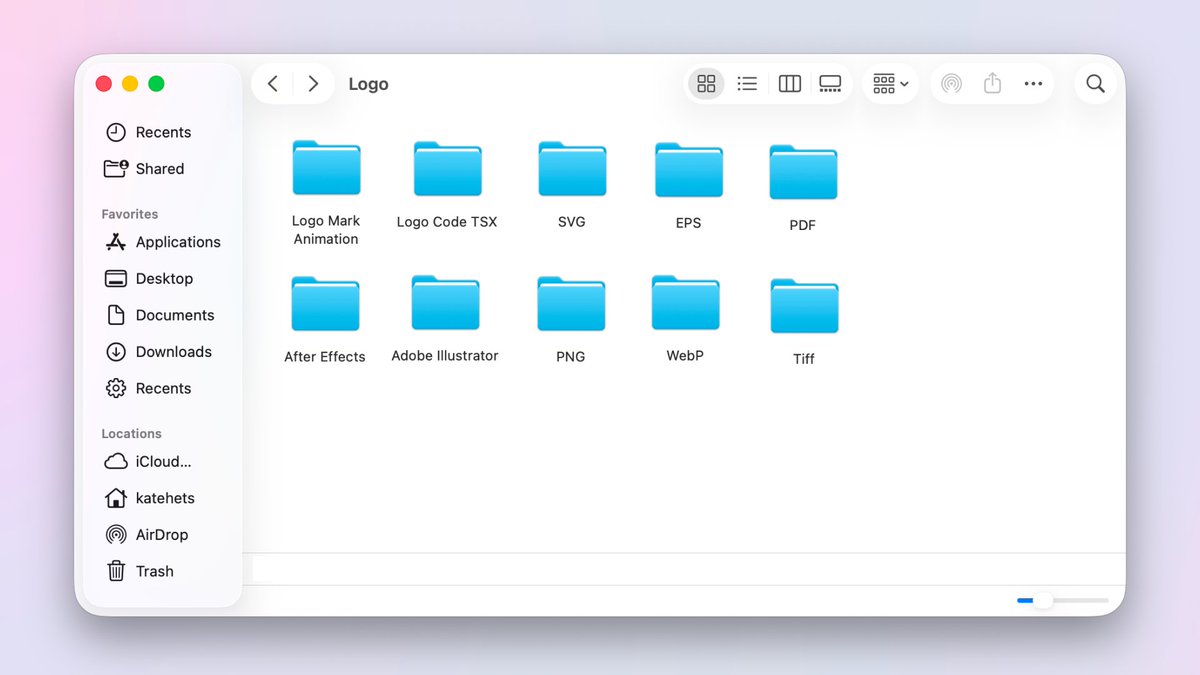Image resolution: width=1200 pixels, height=675 pixels.
Task: Open Spotlight search in the Finder toolbar
Action: pyautogui.click(x=1095, y=83)
